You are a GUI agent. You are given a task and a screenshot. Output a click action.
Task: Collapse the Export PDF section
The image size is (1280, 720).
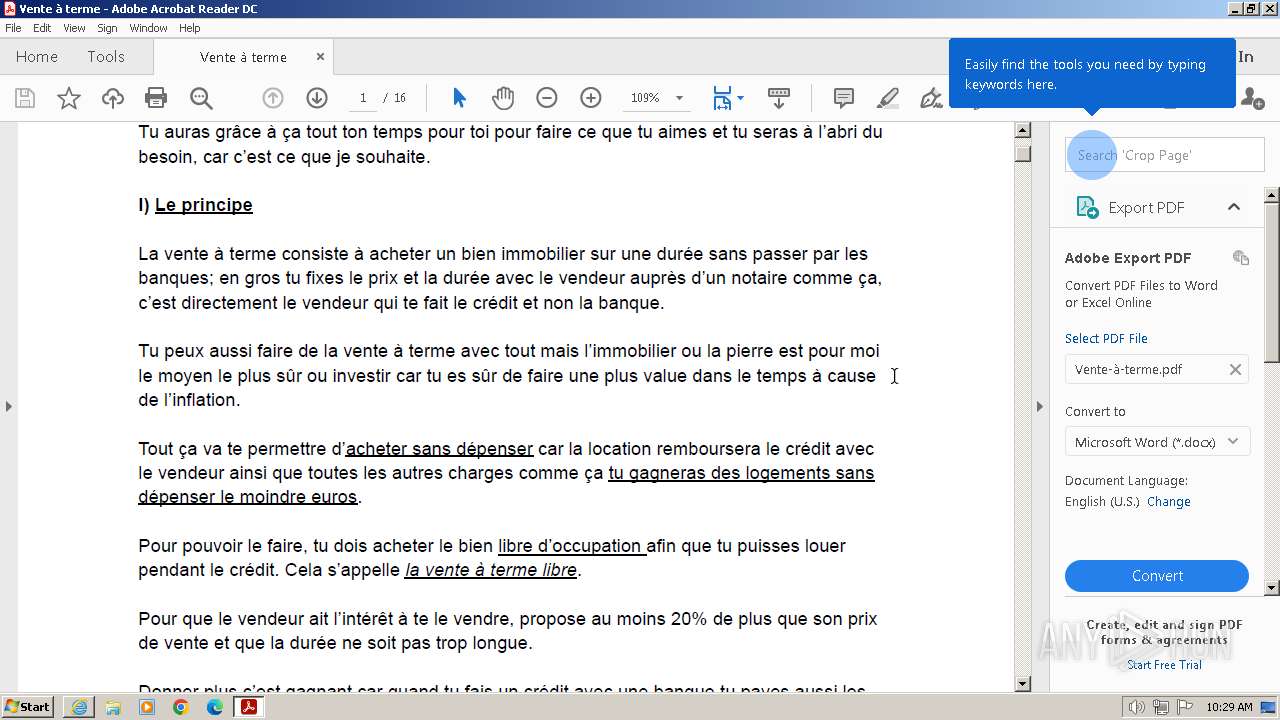tap(1234, 207)
